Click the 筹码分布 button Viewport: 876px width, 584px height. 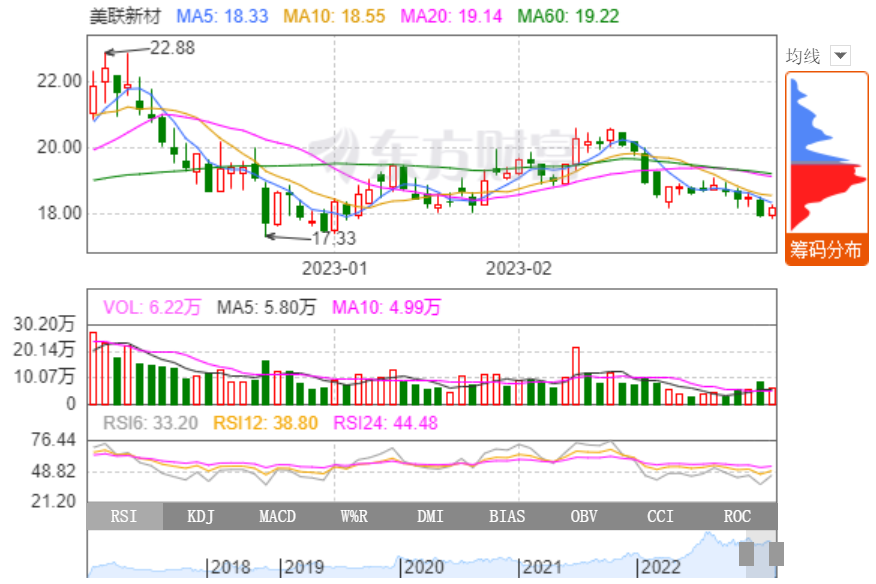pyautogui.click(x=825, y=250)
